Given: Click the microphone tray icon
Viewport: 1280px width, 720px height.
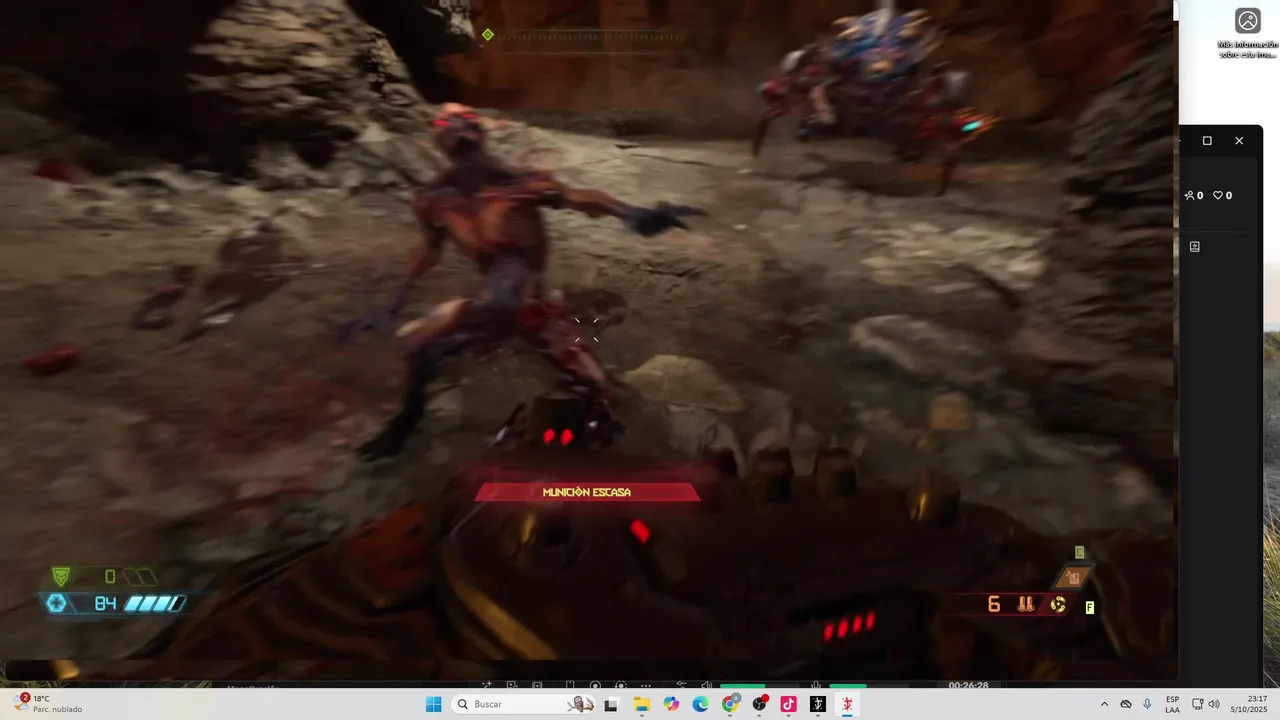Looking at the screenshot, I should tap(1147, 704).
